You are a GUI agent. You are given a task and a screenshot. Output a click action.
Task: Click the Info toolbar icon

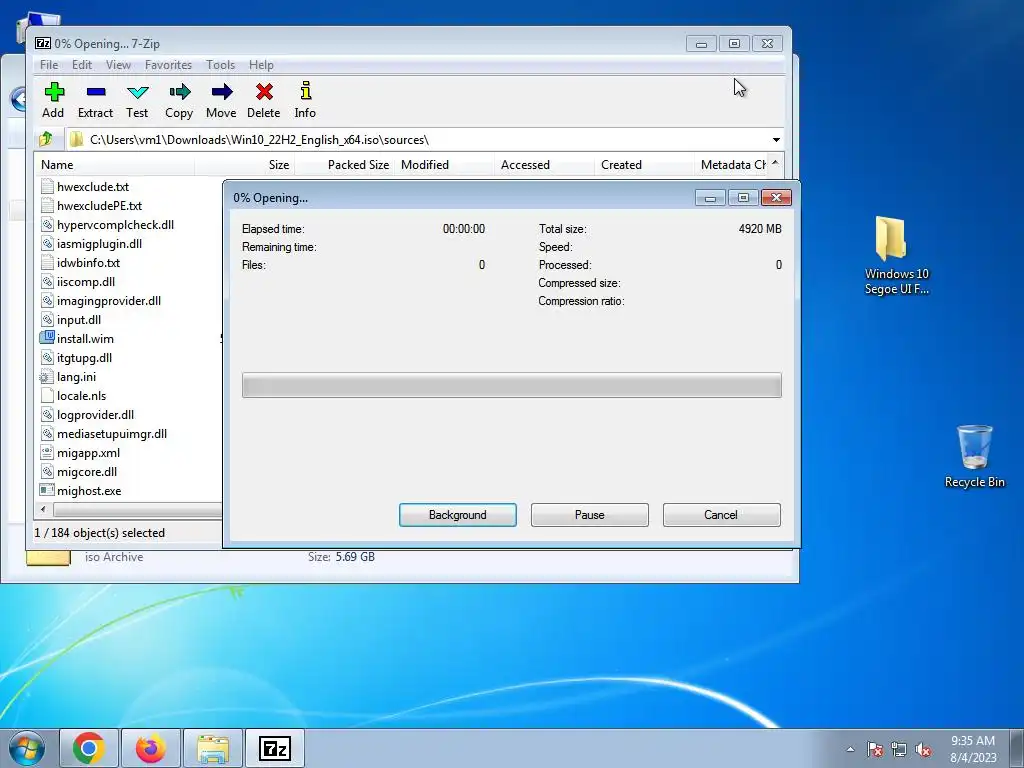(x=305, y=91)
